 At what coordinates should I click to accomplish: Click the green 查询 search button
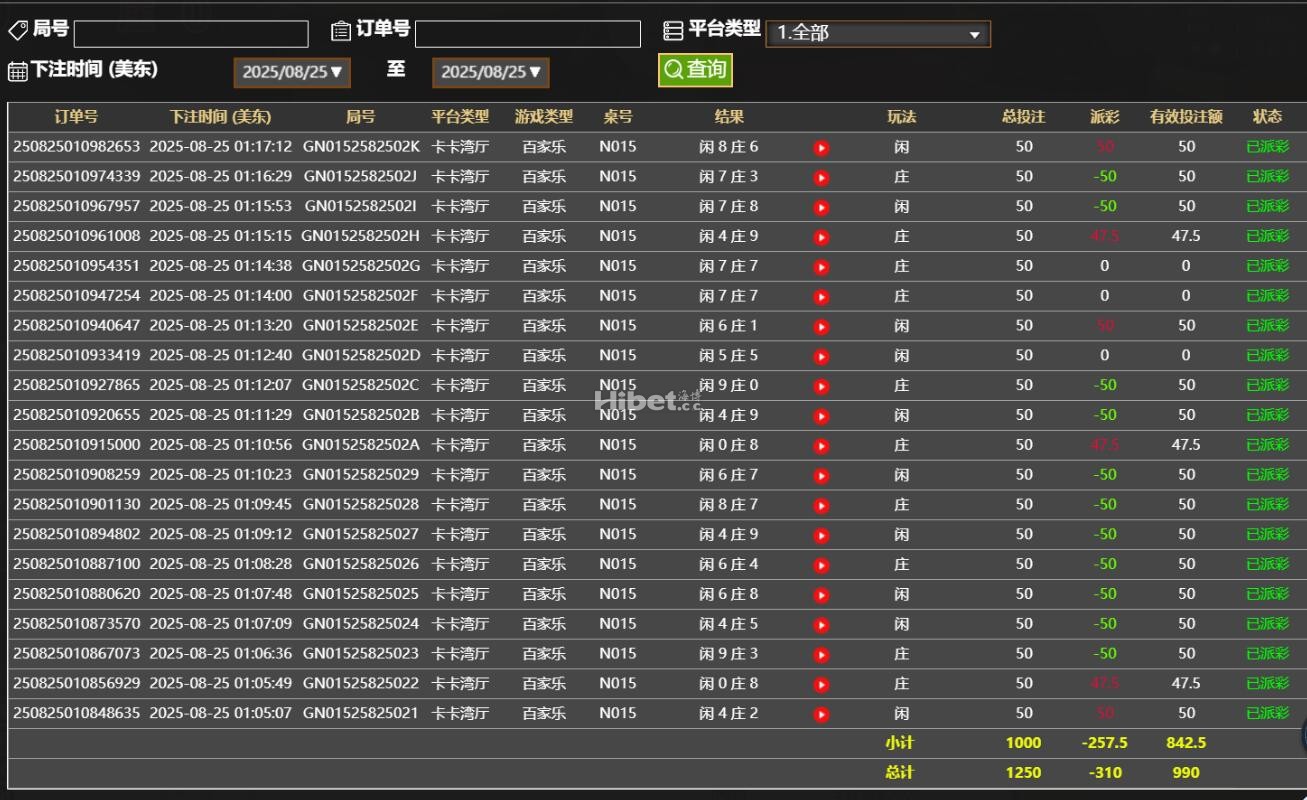point(695,70)
